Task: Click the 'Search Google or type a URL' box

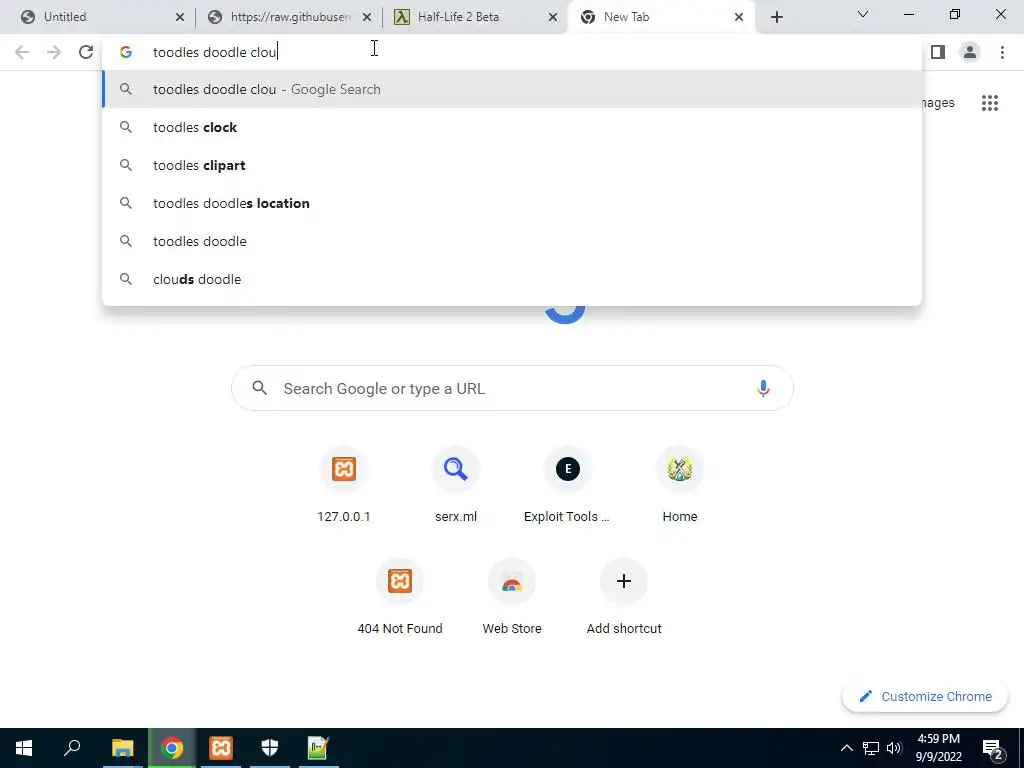Action: 512,389
